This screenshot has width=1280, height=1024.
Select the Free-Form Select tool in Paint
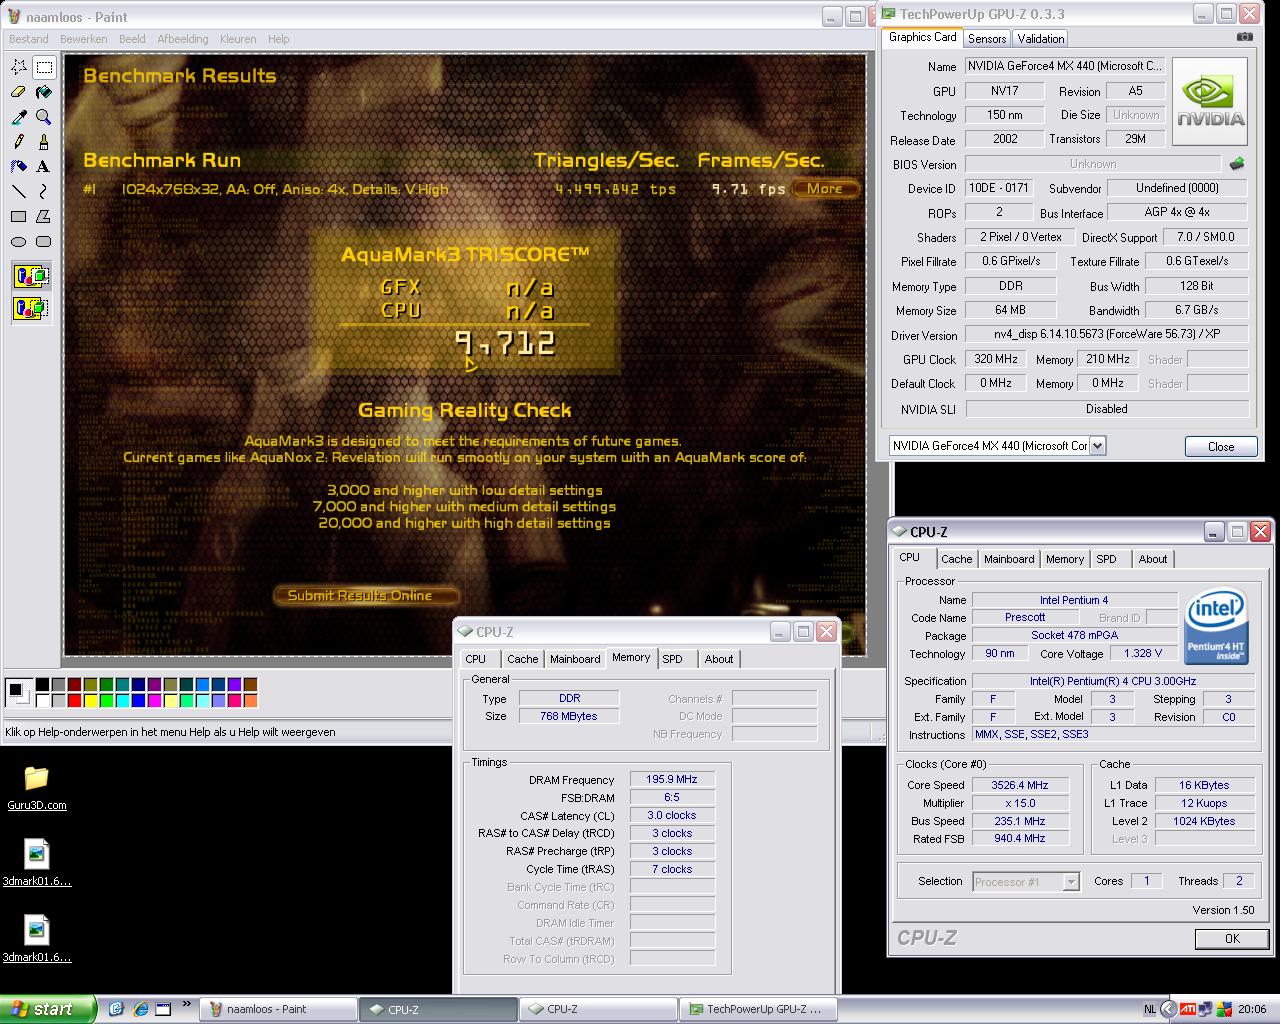[x=19, y=67]
